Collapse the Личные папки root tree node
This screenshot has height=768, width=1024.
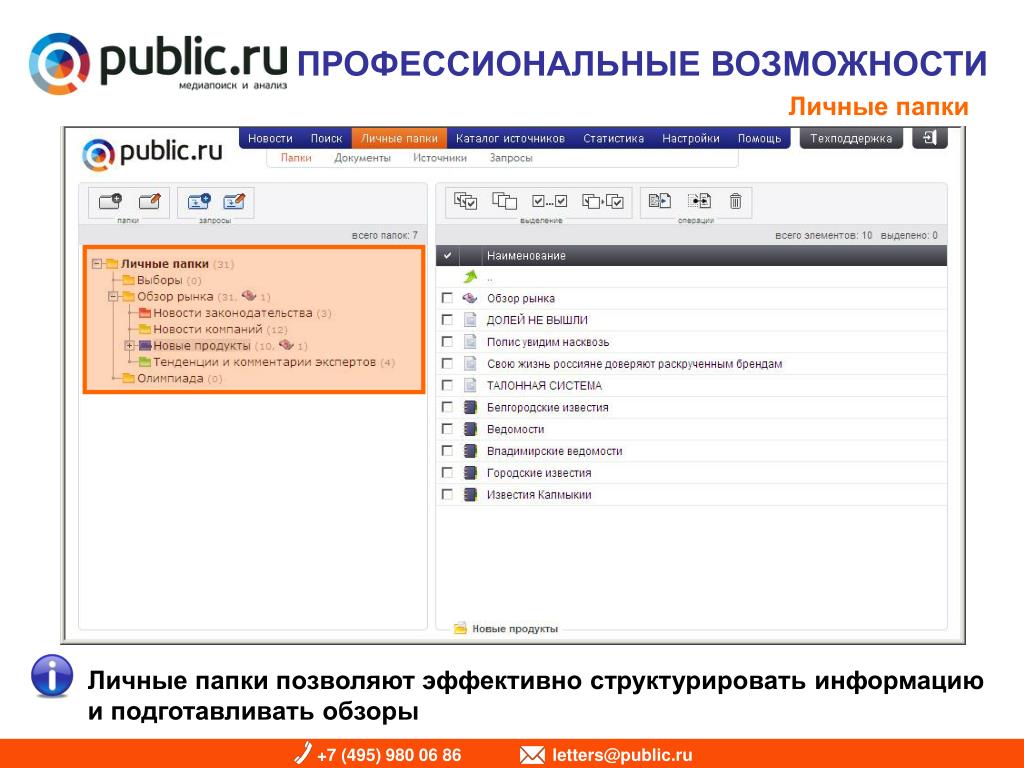97,264
